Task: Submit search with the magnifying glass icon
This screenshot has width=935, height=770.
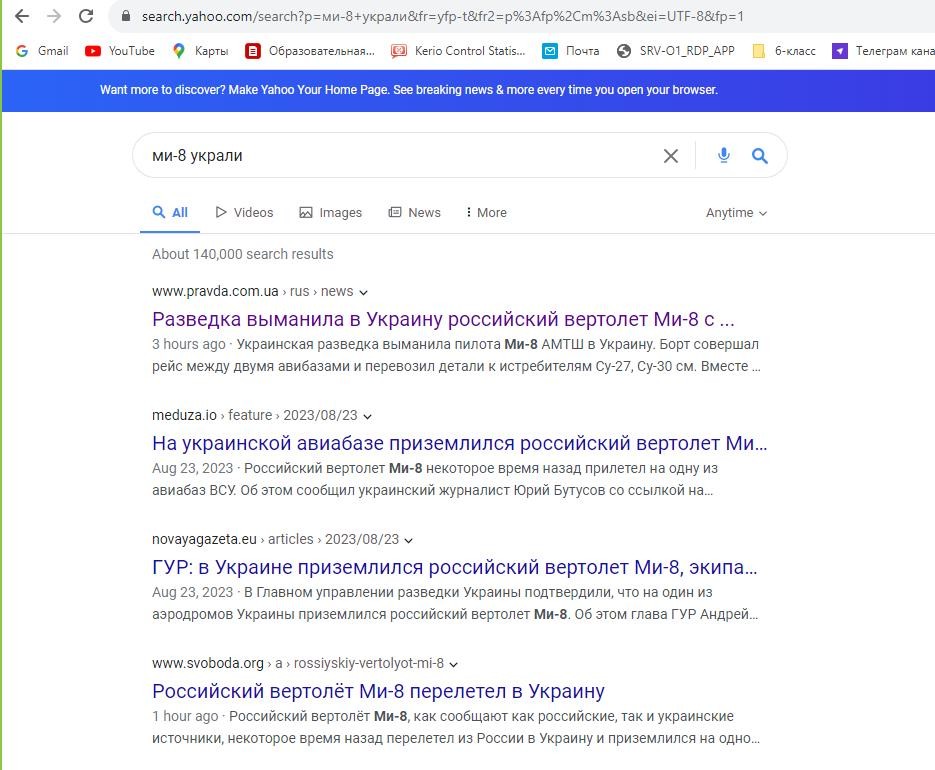Action: pos(759,156)
